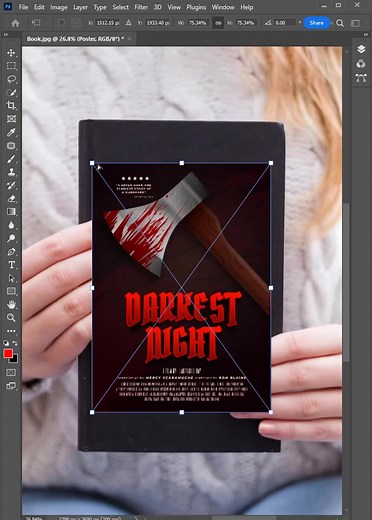Select the Brush tool

tap(11, 159)
